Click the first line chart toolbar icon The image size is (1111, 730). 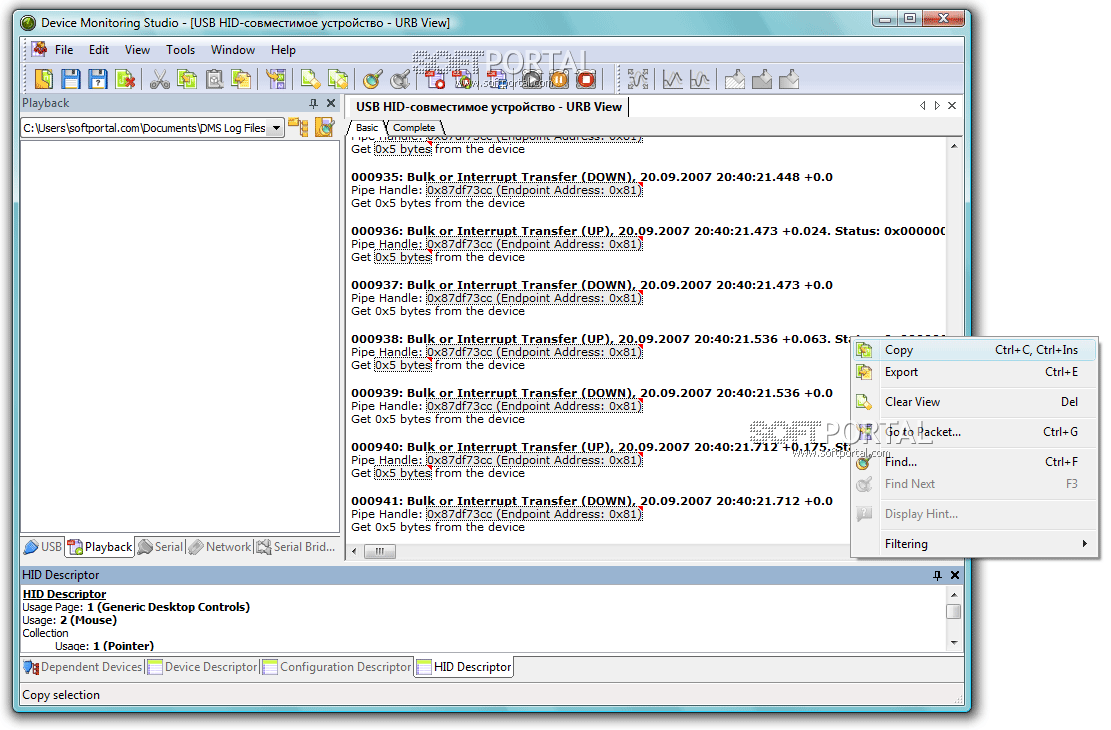tap(672, 79)
